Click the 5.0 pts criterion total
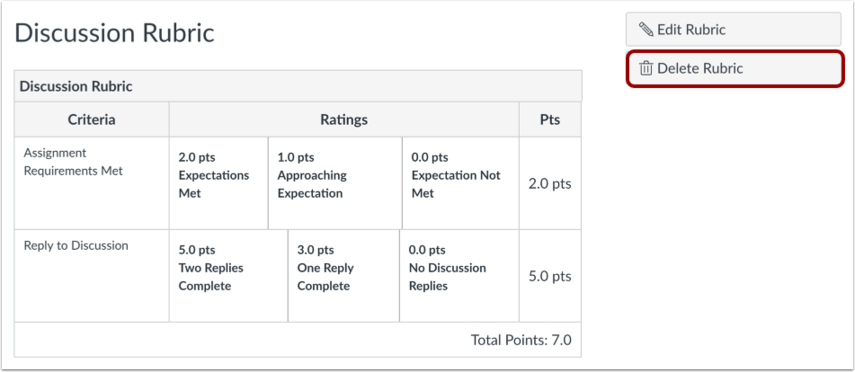The width and height of the screenshot is (855, 372). coord(550,276)
